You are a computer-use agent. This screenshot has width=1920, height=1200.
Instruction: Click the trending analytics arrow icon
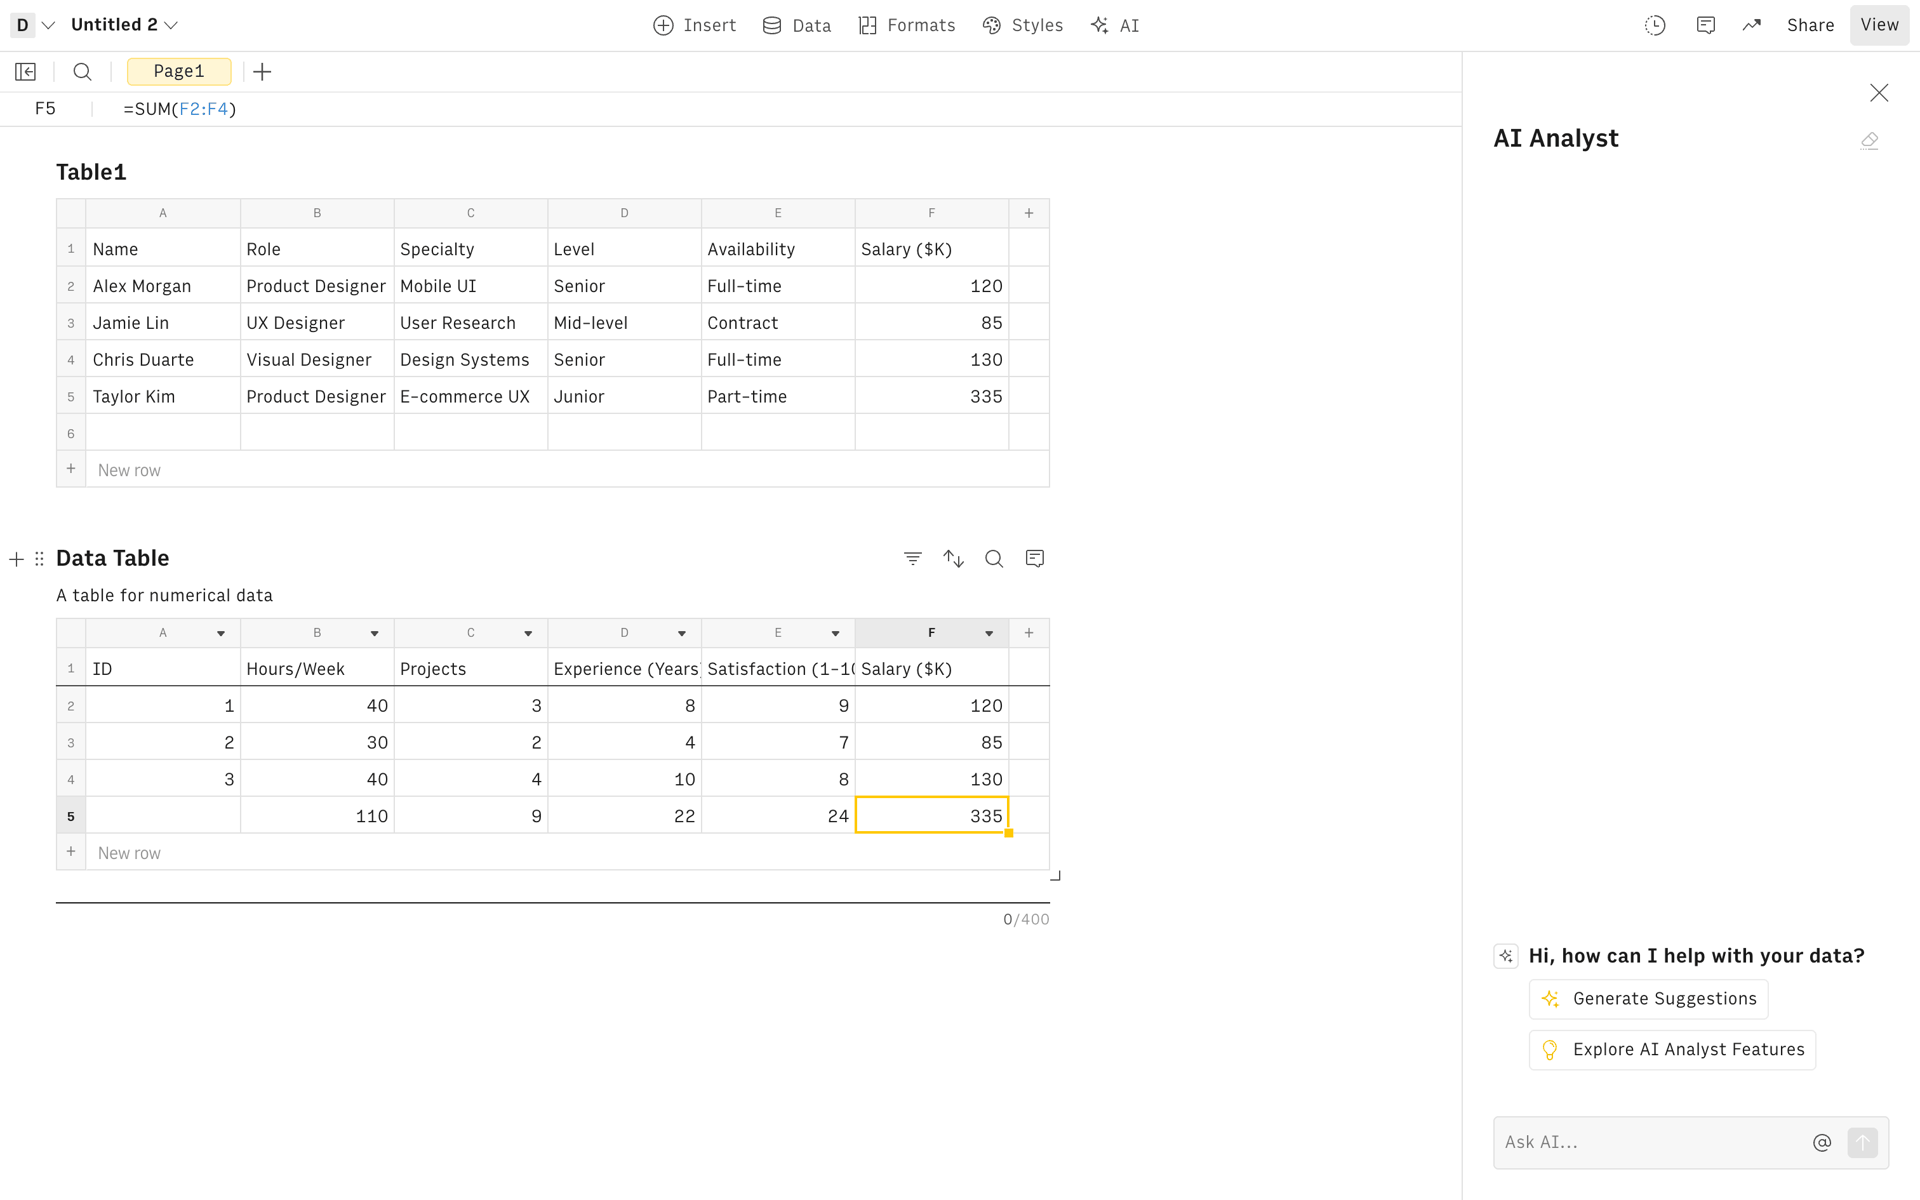1752,26
